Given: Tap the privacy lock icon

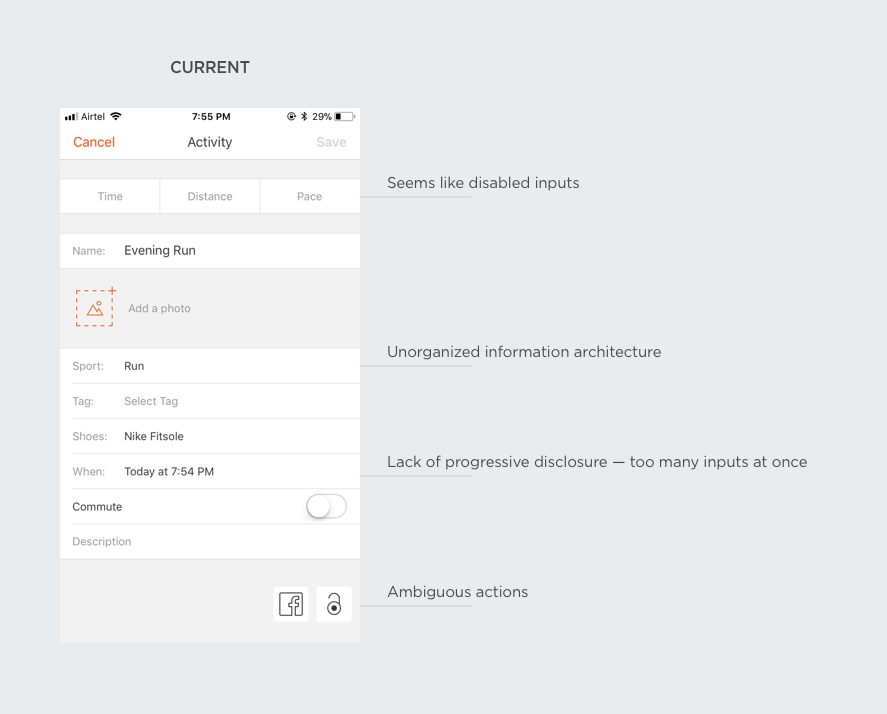Looking at the screenshot, I should [334, 604].
